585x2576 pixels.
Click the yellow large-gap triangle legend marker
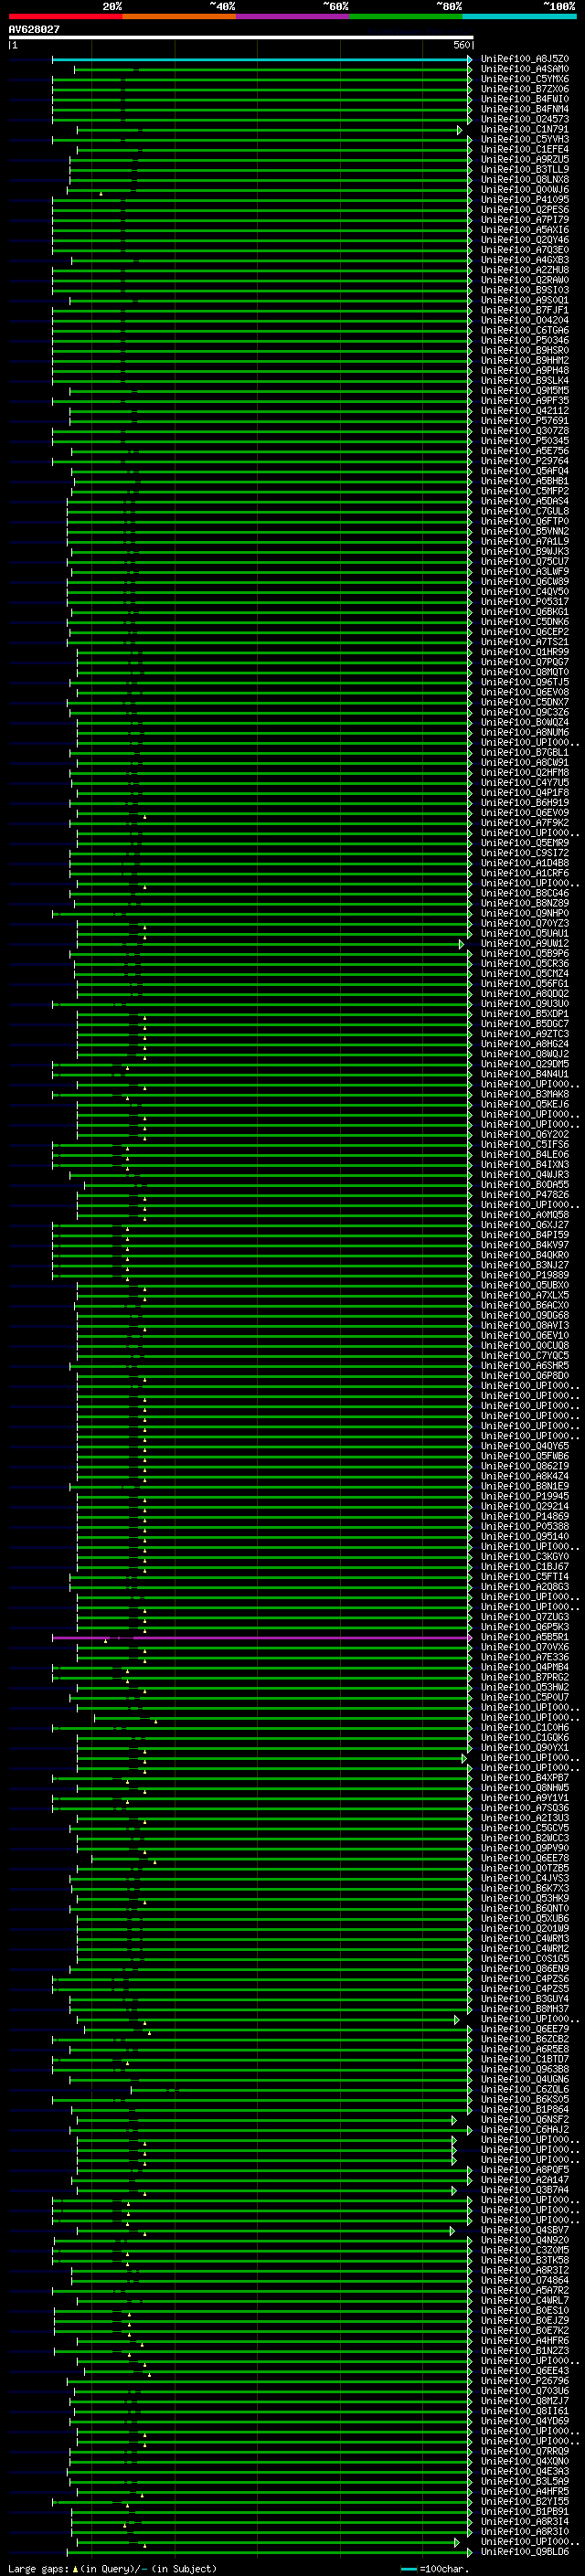point(75,2568)
